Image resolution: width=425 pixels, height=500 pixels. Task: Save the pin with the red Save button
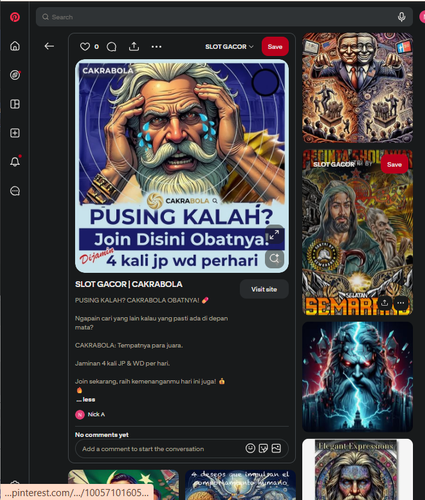coord(275,47)
